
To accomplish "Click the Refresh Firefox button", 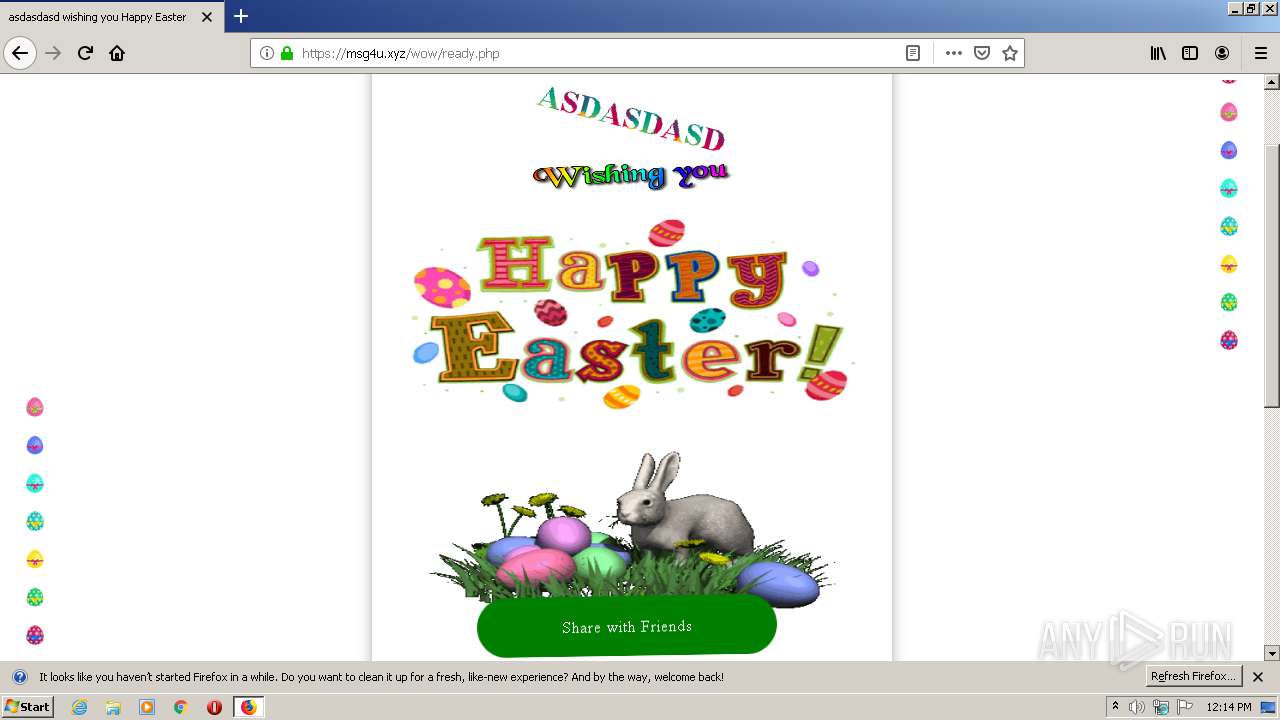I will [x=1194, y=676].
